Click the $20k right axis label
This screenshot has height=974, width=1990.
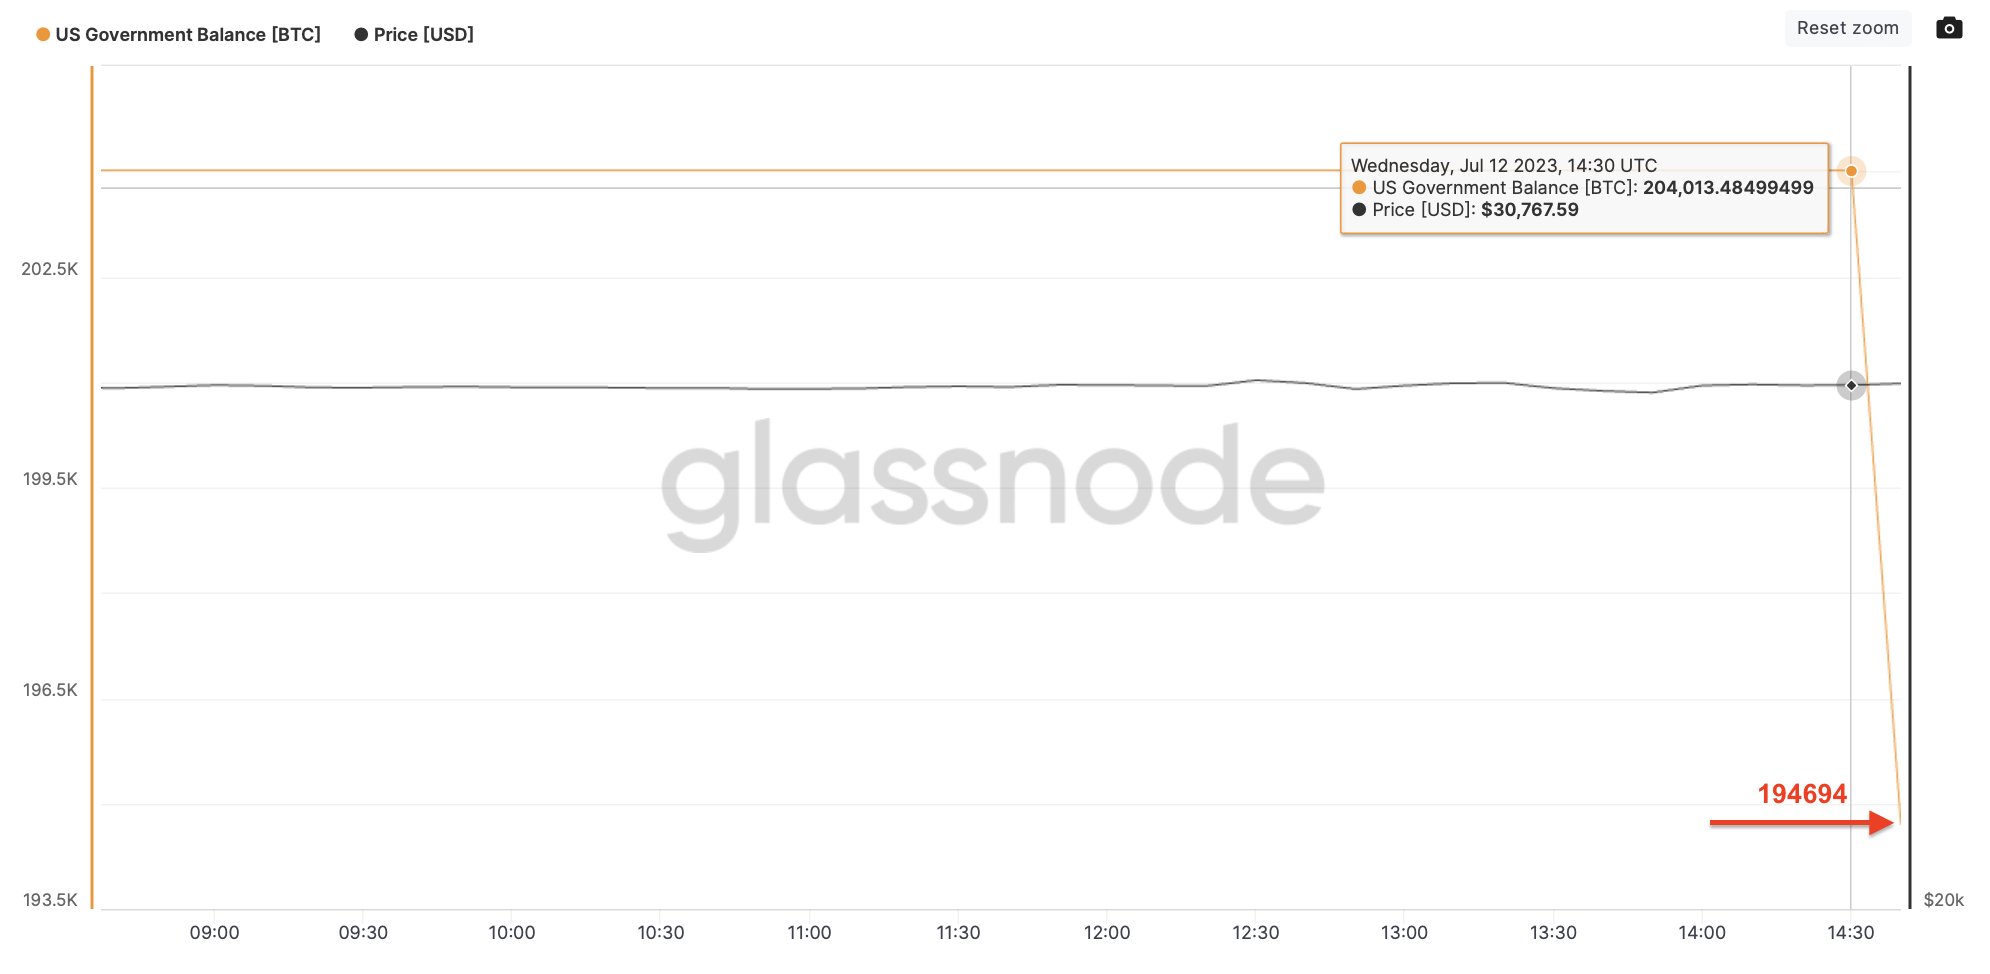click(x=1943, y=900)
